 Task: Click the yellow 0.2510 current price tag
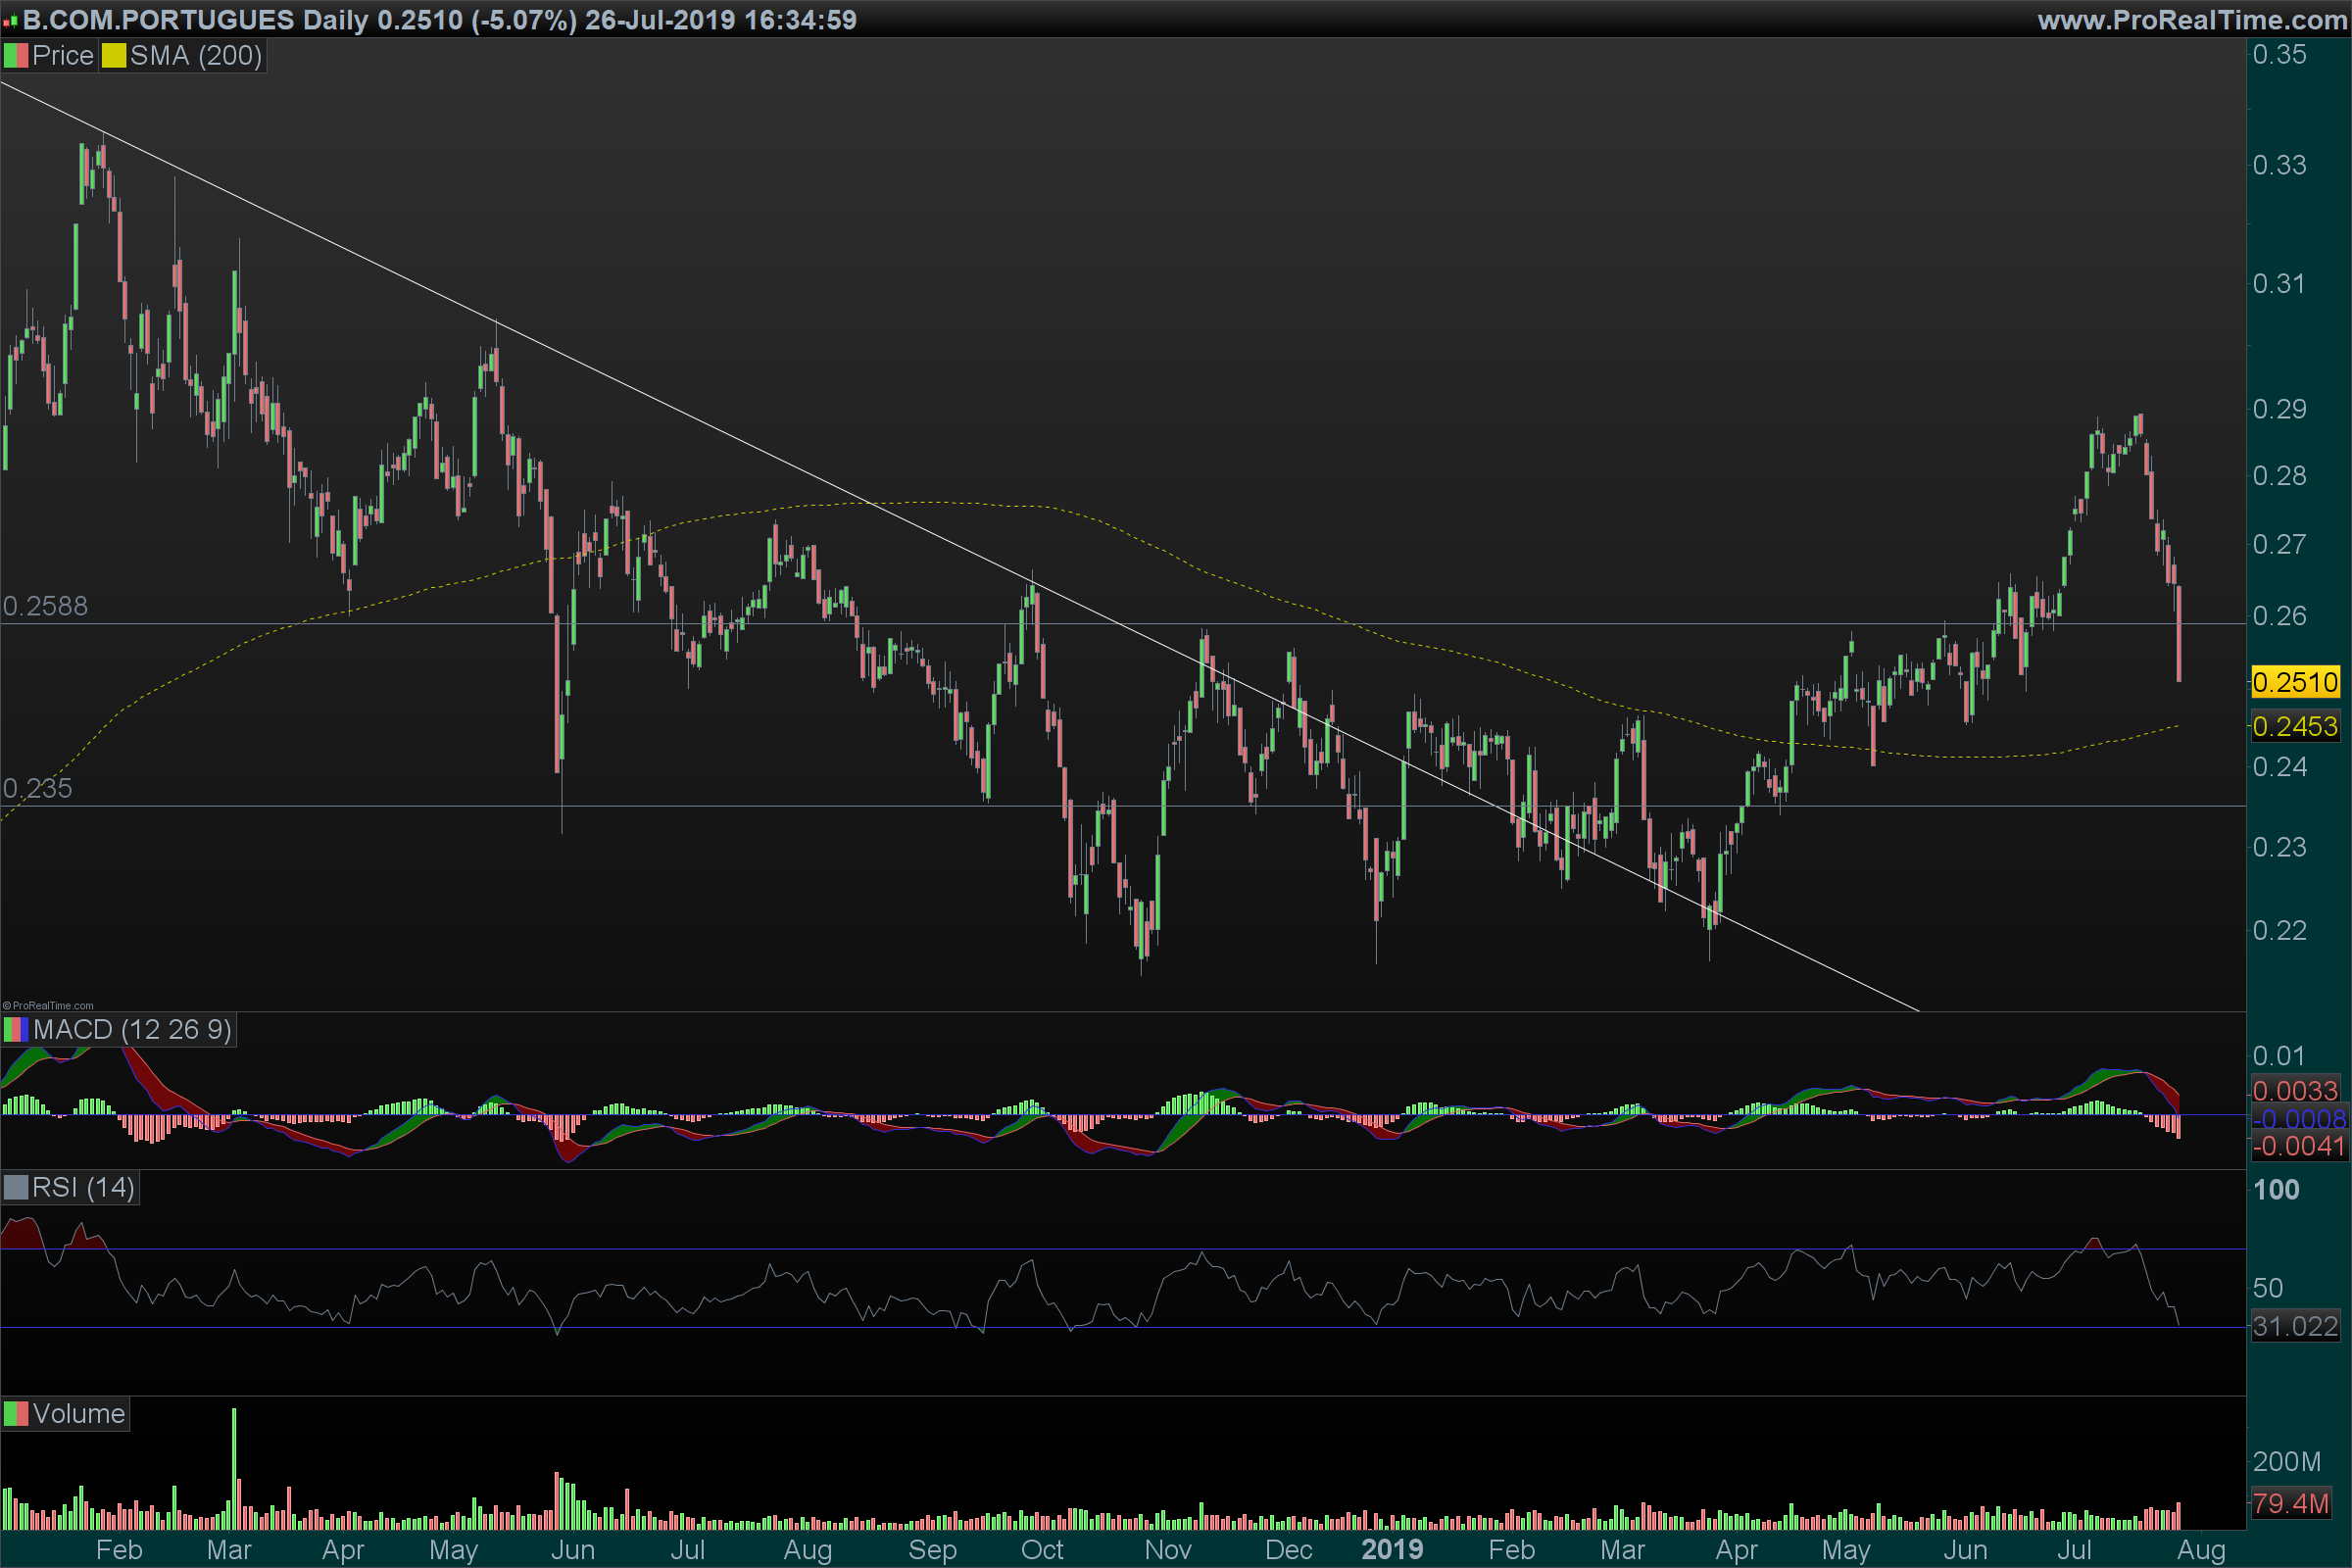pos(2295,683)
